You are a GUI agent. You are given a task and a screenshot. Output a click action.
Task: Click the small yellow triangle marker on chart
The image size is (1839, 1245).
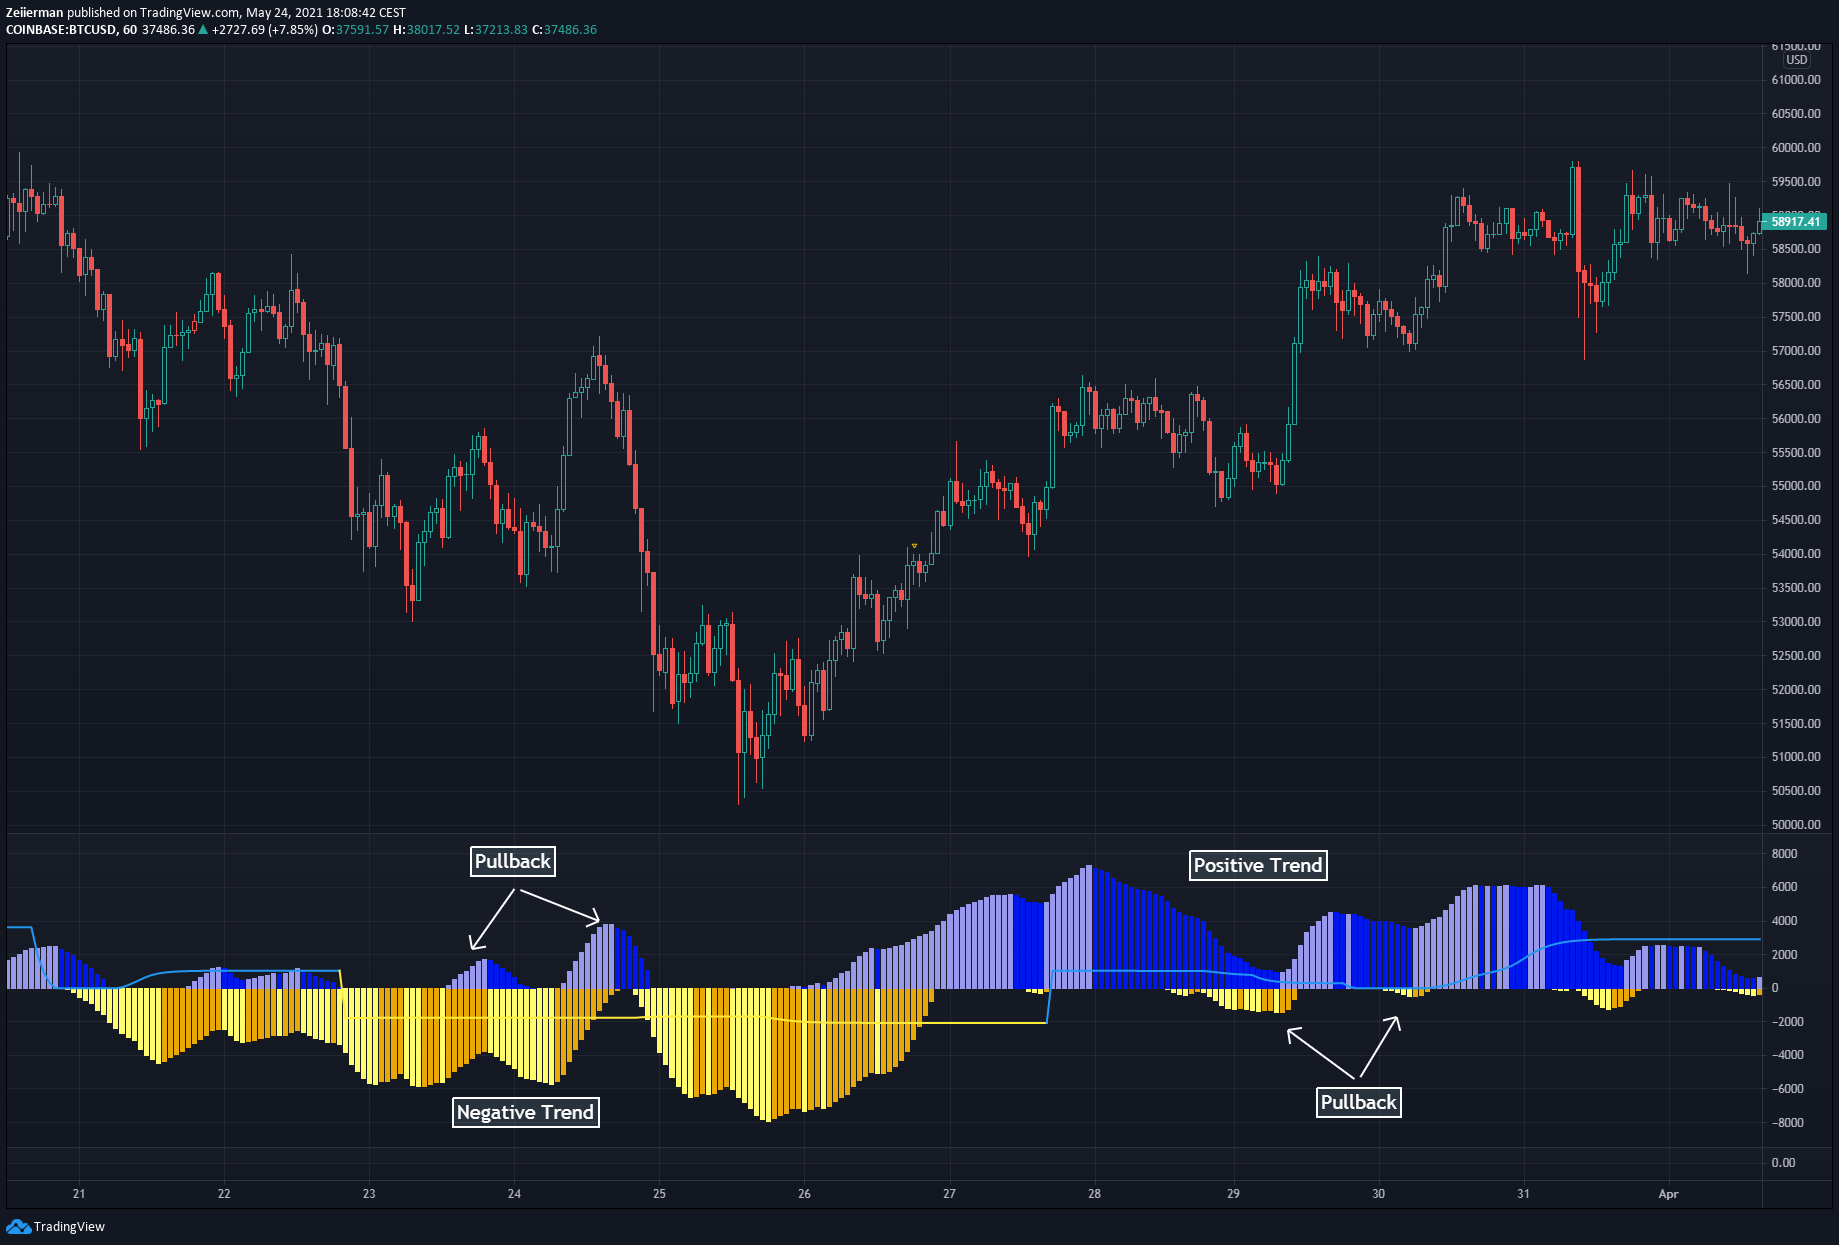914,546
